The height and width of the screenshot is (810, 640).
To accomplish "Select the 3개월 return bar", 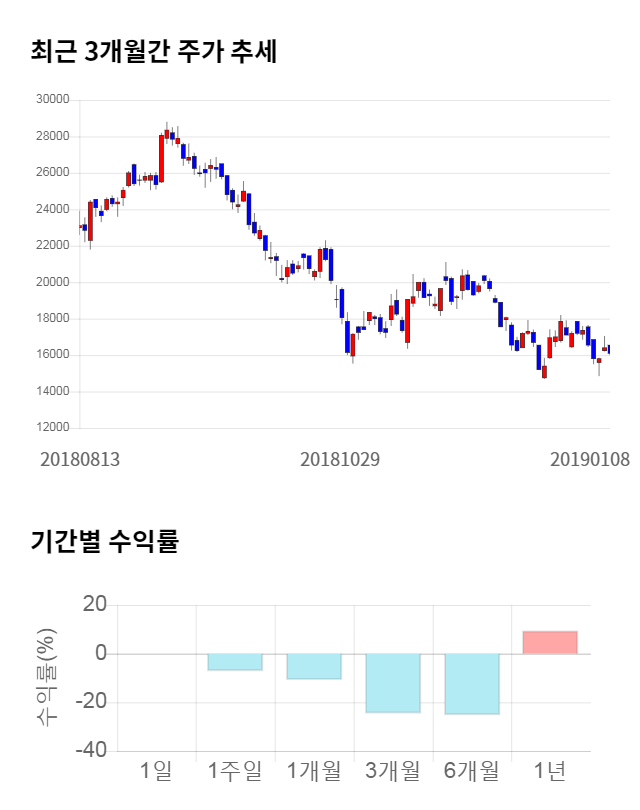I will tap(393, 683).
